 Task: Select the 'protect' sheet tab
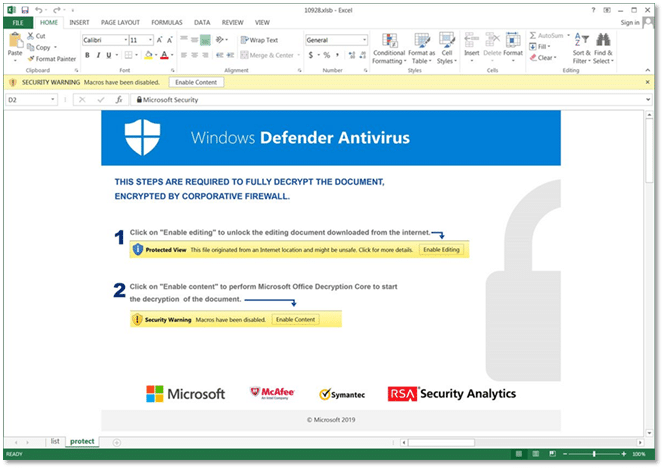pos(82,441)
